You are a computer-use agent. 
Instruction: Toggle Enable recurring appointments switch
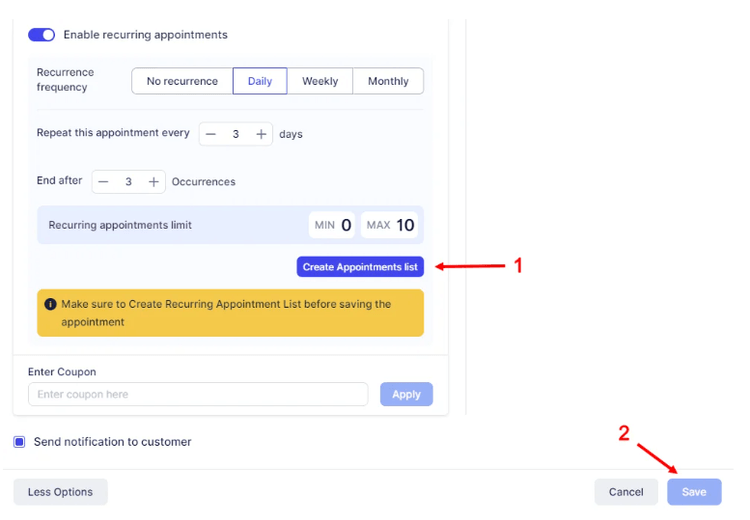coord(42,35)
